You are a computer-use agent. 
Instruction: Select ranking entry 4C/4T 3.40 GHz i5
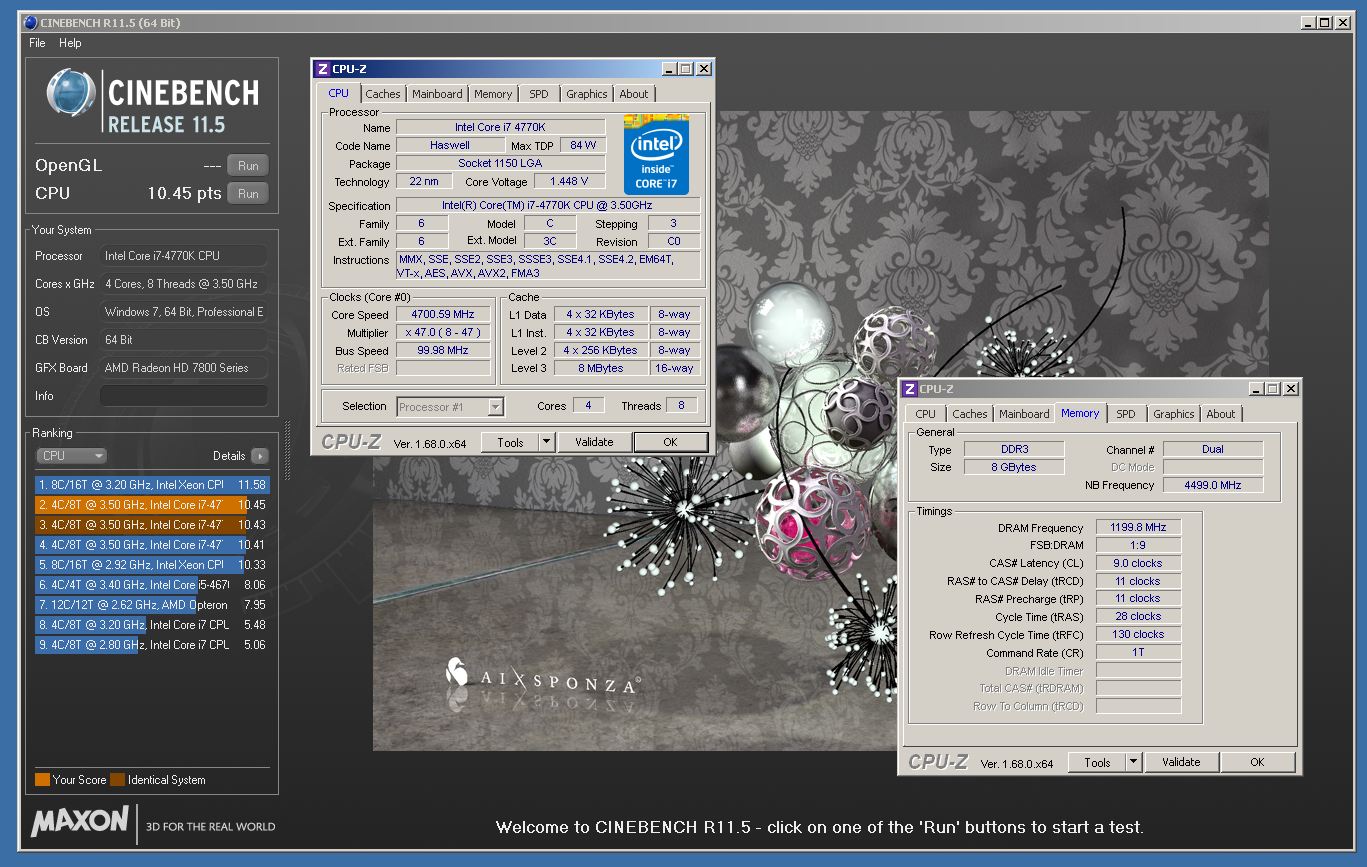tap(152, 585)
